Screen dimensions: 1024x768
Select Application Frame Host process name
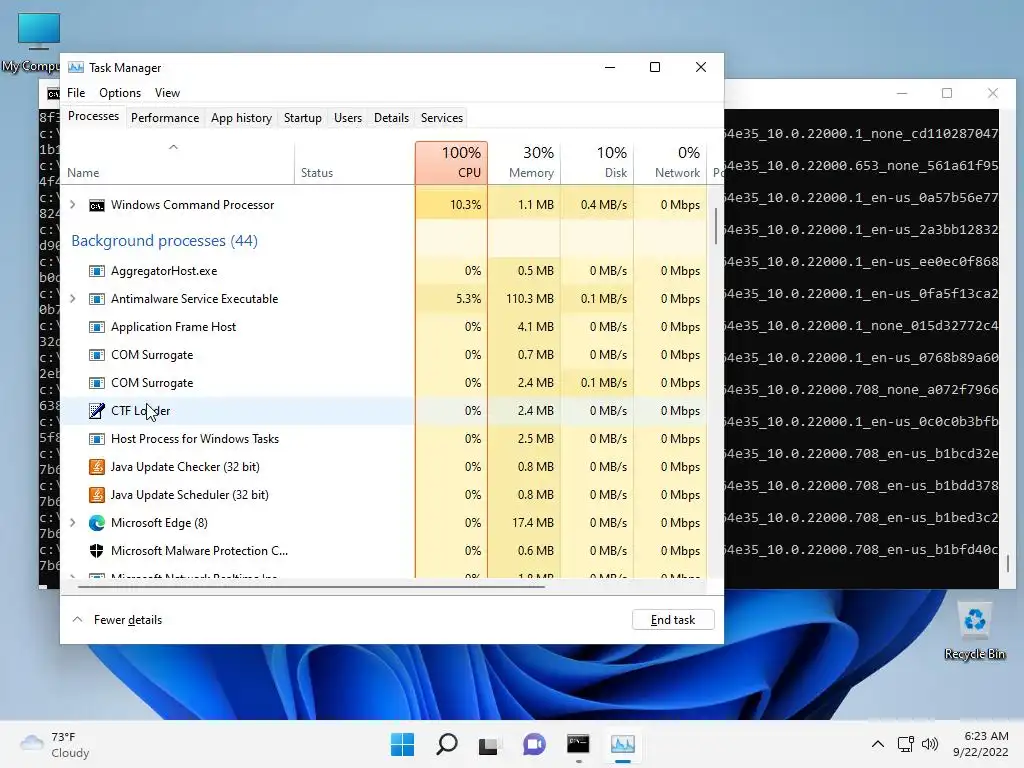coord(174,327)
